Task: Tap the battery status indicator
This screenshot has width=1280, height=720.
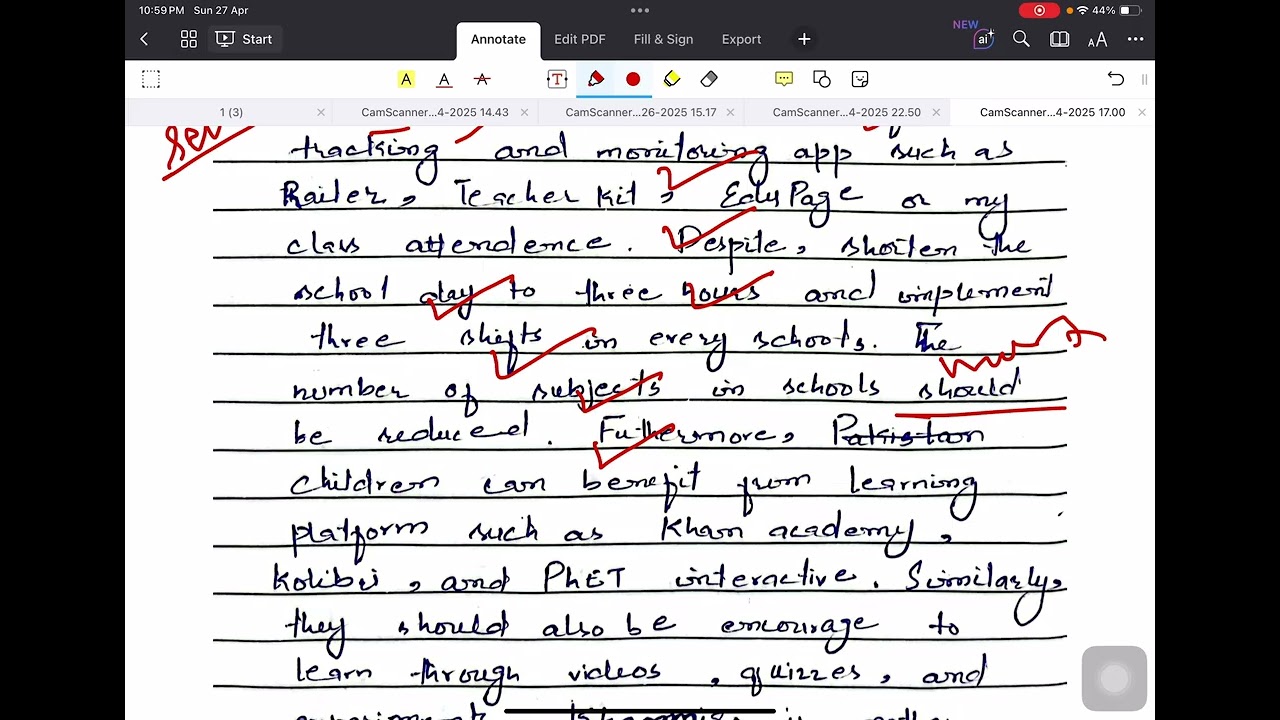Action: [1130, 10]
